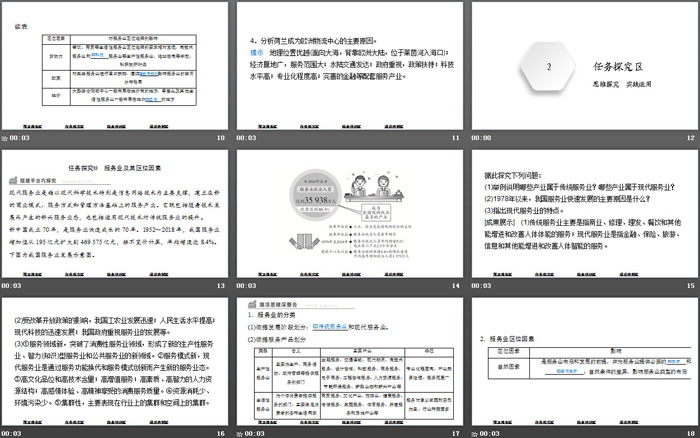Image resolution: width=700 pixels, height=438 pixels.
Task: Select slide 16 thumbnail with dense paragraph text
Action: point(115,361)
